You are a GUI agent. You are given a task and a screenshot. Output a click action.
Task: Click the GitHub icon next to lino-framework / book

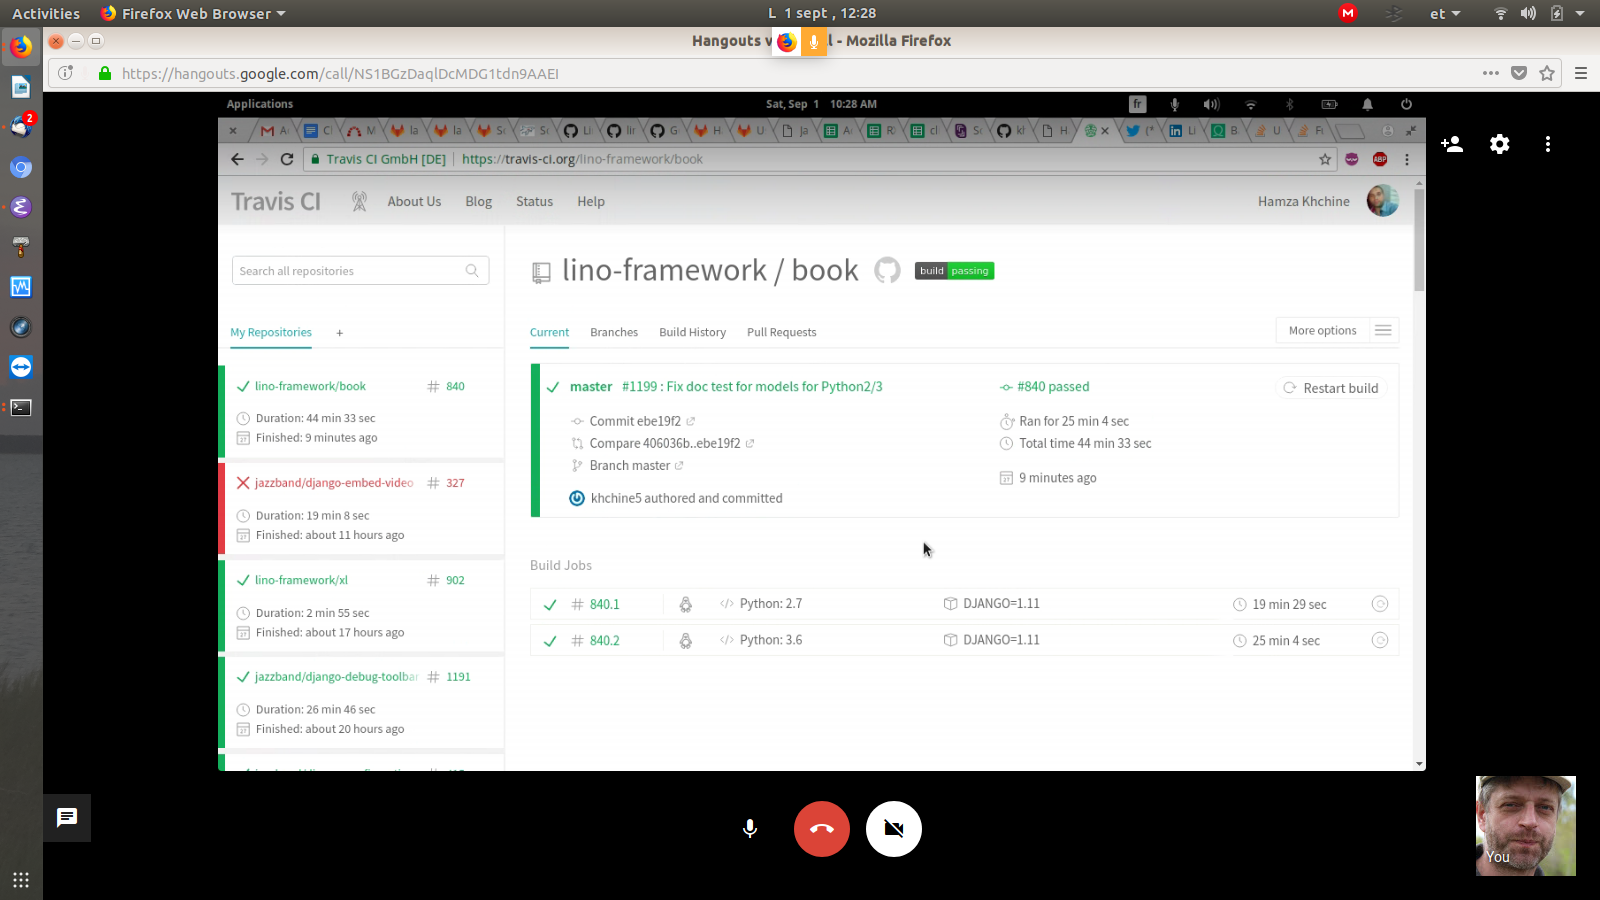click(887, 270)
